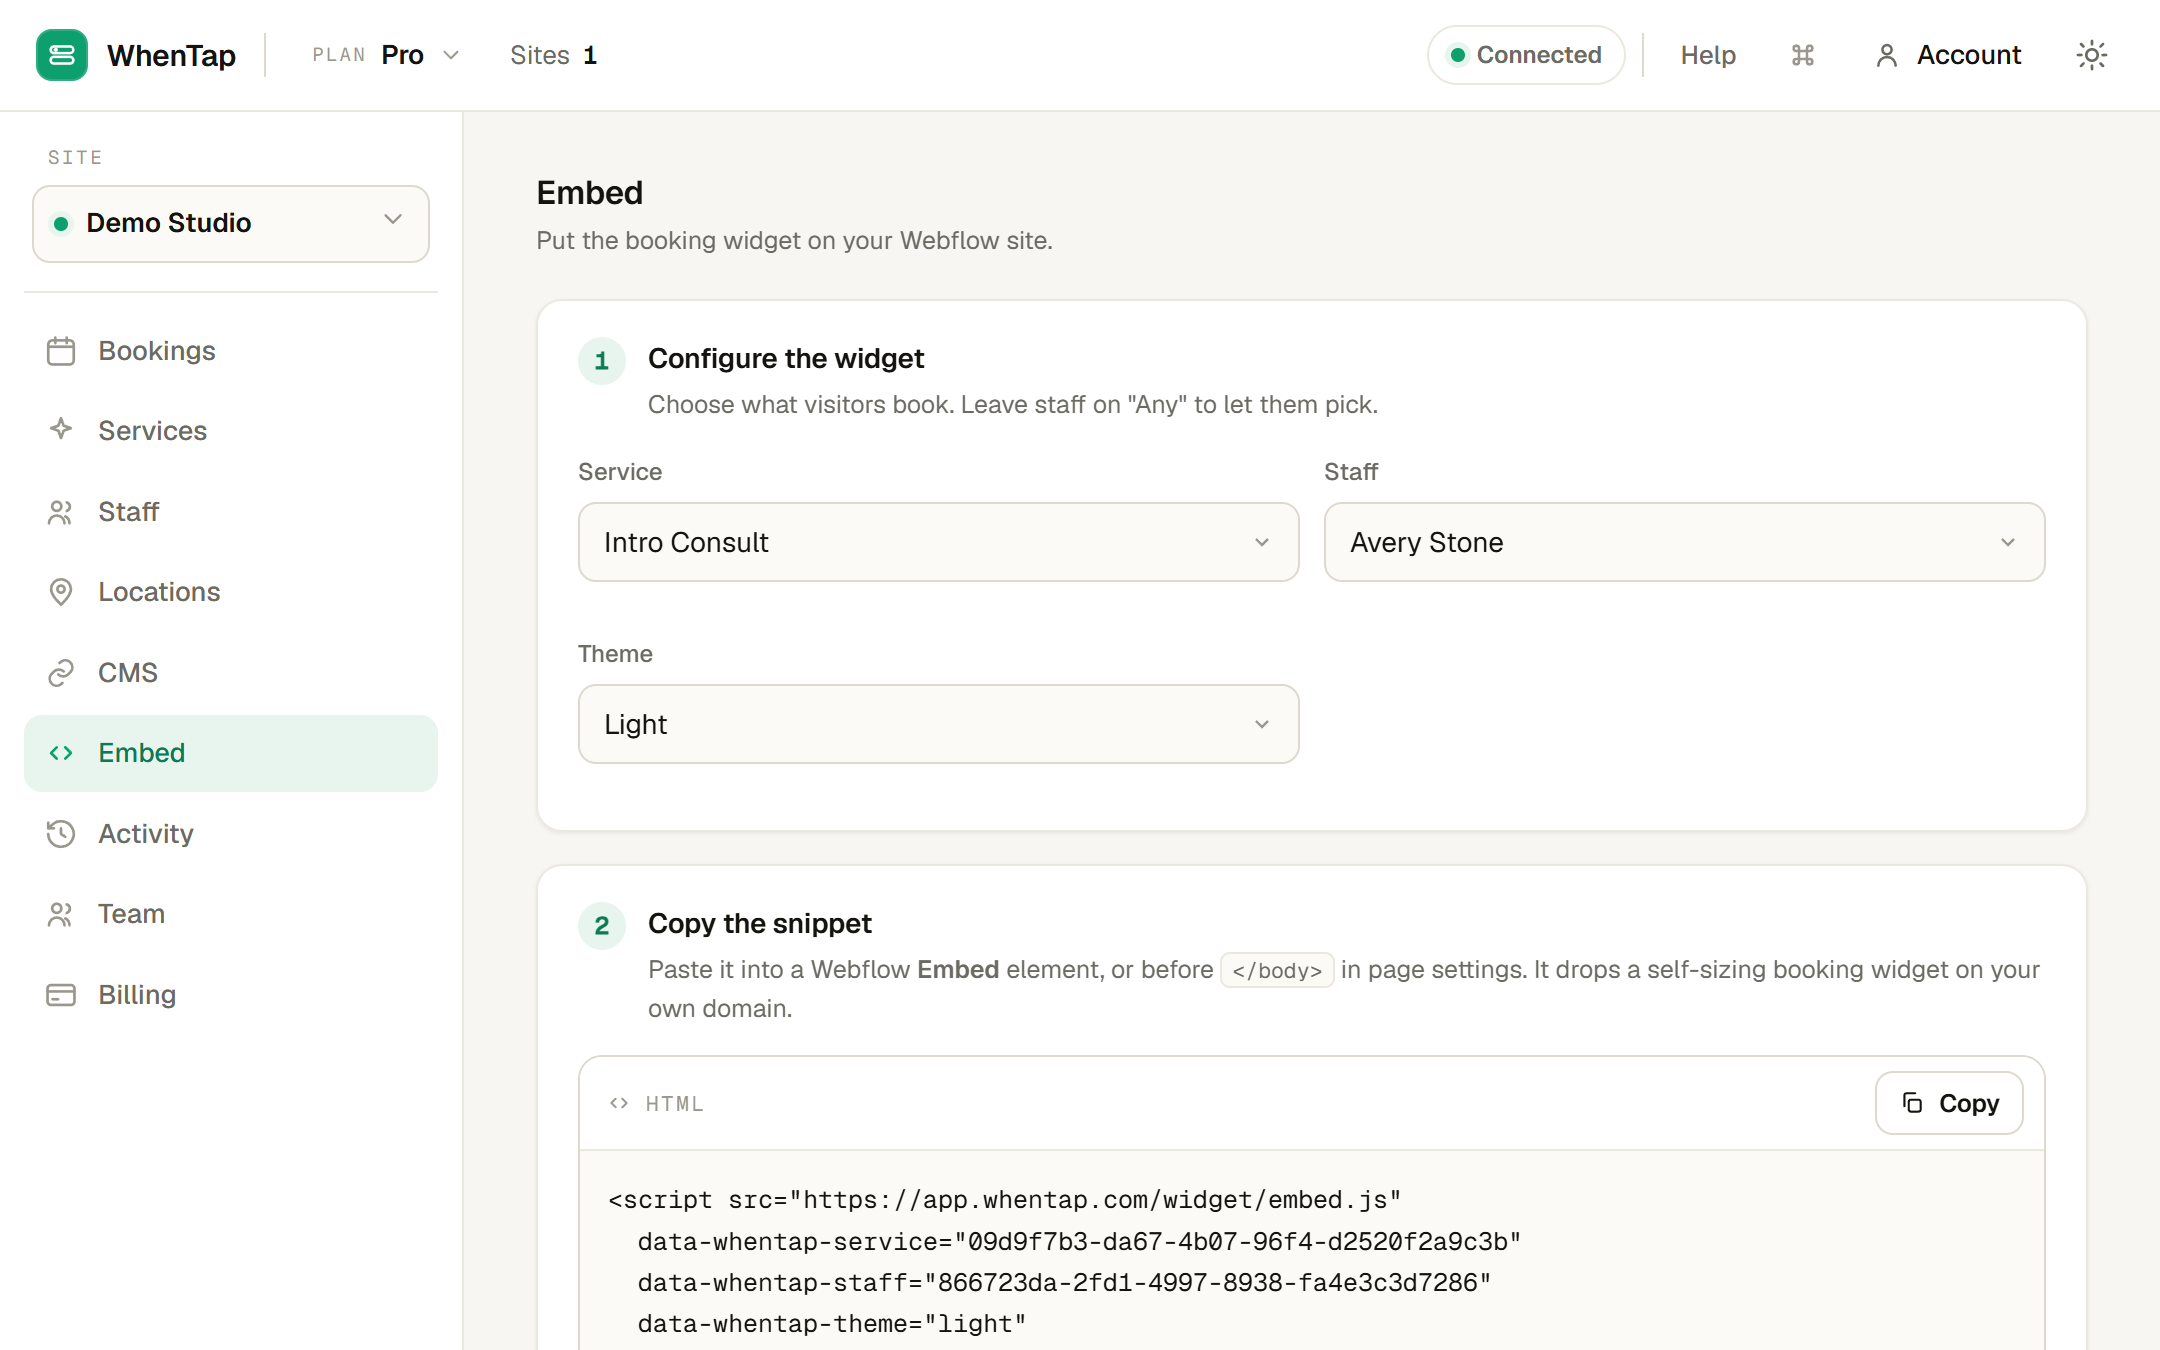2160x1350 pixels.
Task: Click the HTML code block label
Action: pos(675,1104)
